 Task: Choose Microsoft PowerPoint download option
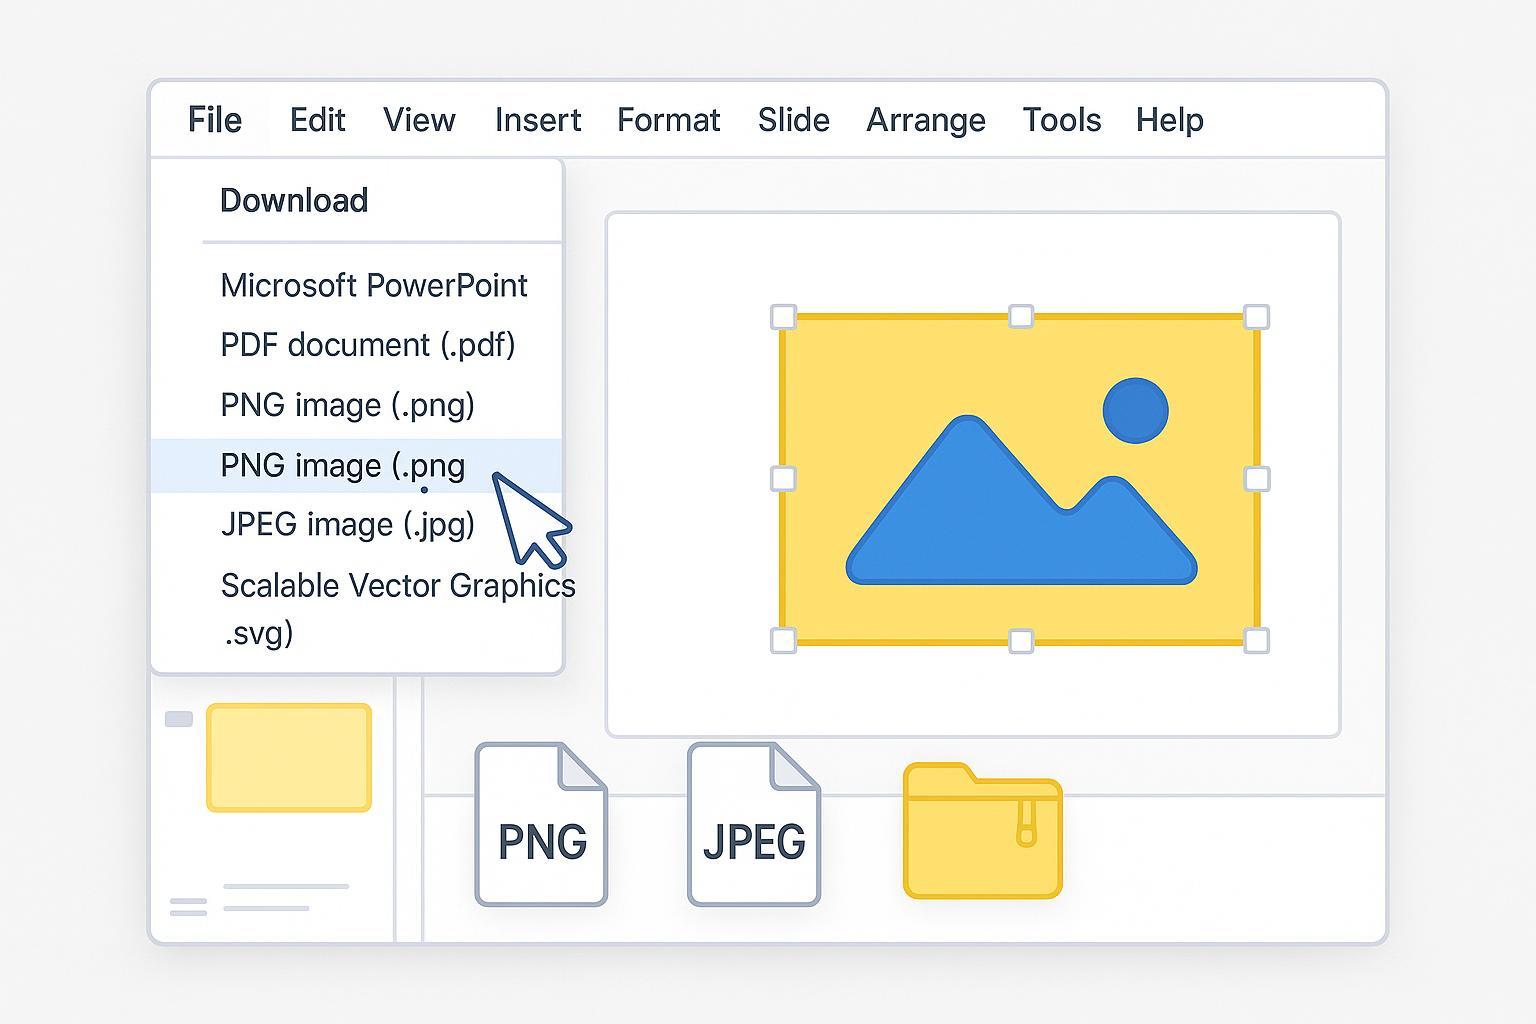click(373, 286)
